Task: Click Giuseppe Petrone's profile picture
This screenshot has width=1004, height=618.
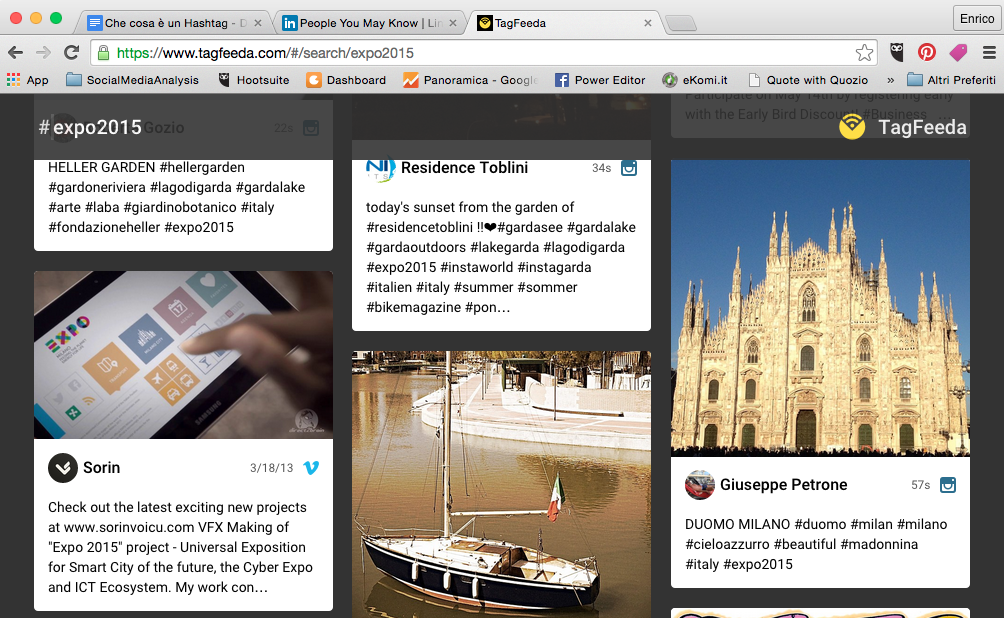Action: coord(700,485)
